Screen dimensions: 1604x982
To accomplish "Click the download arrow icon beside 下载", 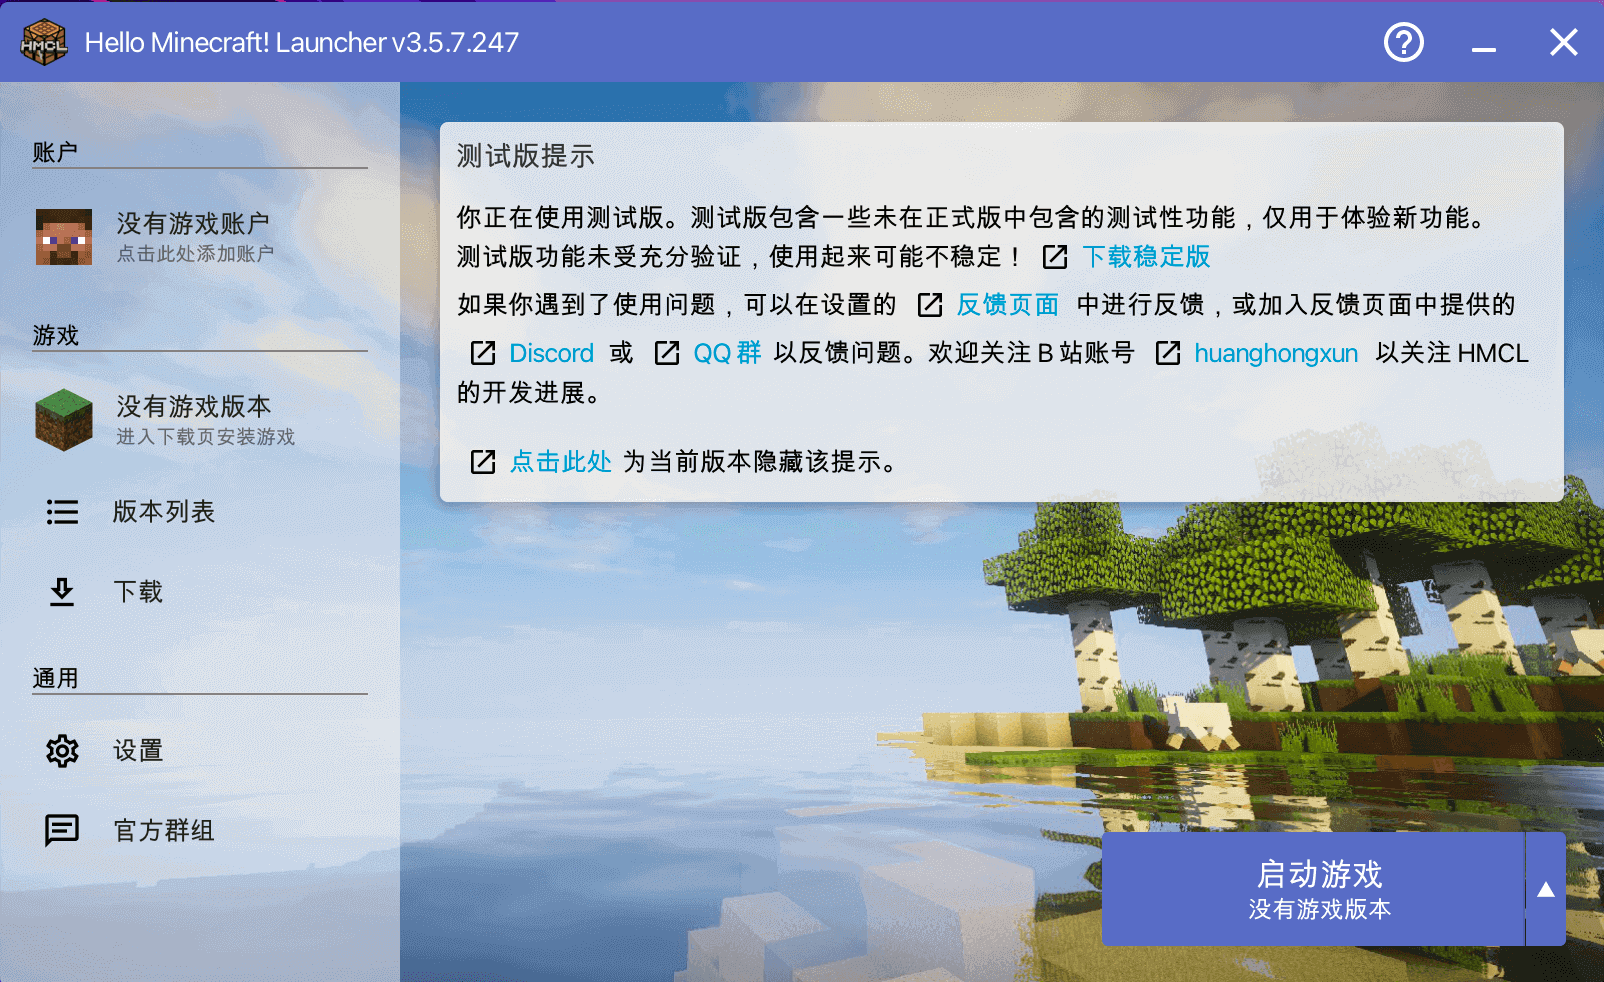I will (x=62, y=592).
